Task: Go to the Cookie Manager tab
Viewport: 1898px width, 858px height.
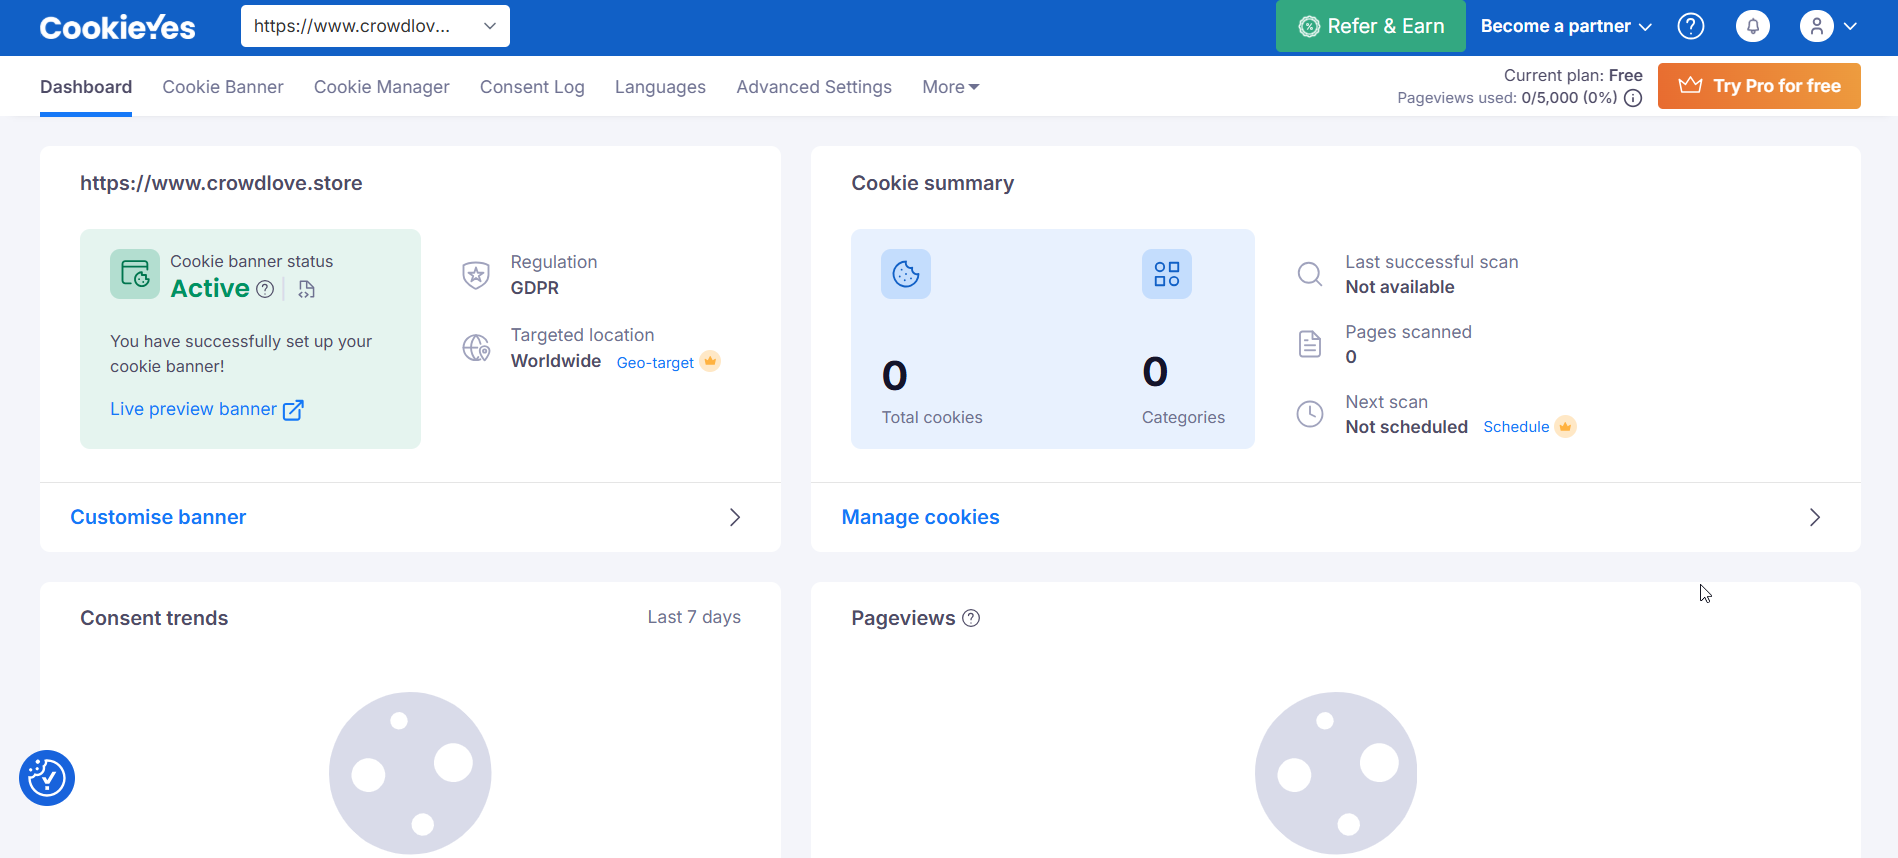Action: [x=381, y=87]
